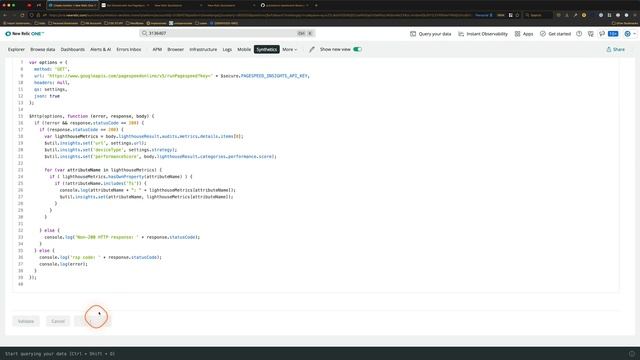Screen dimensions: 640x360
Task: Open Browse data in the navigation
Action: 42,49
